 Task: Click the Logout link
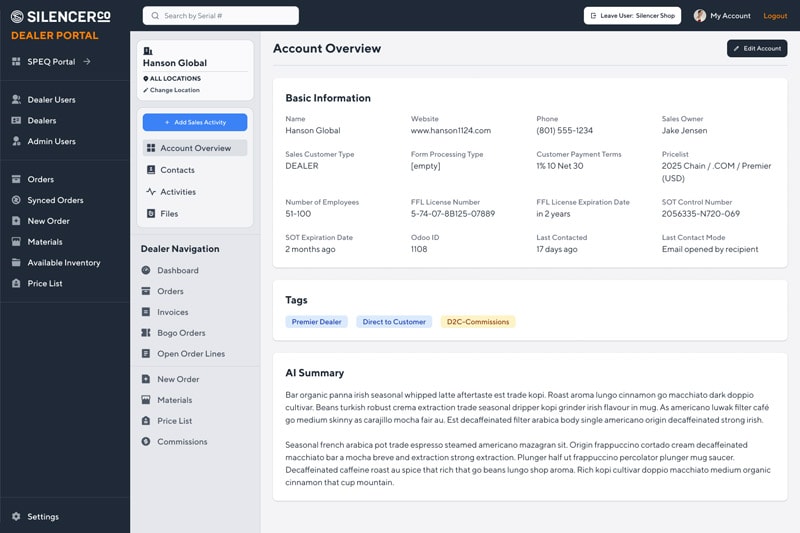pos(775,16)
